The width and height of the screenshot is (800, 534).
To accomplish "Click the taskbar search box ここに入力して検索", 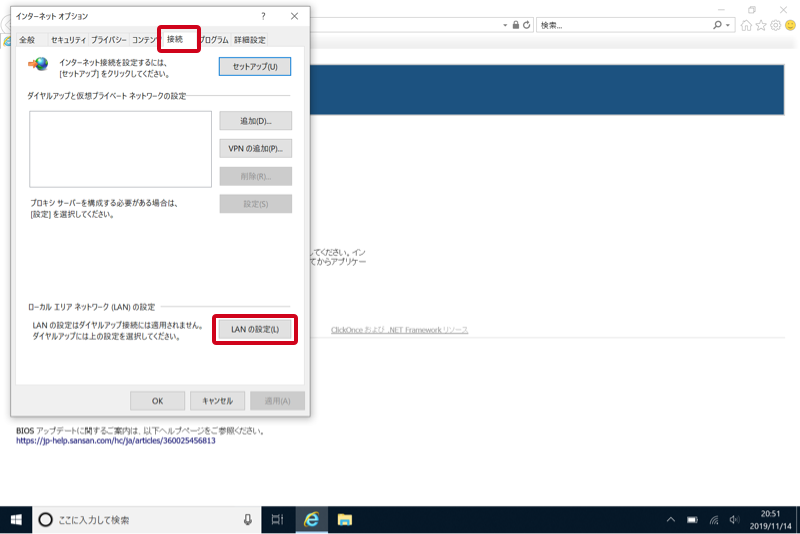I will pyautogui.click(x=147, y=520).
